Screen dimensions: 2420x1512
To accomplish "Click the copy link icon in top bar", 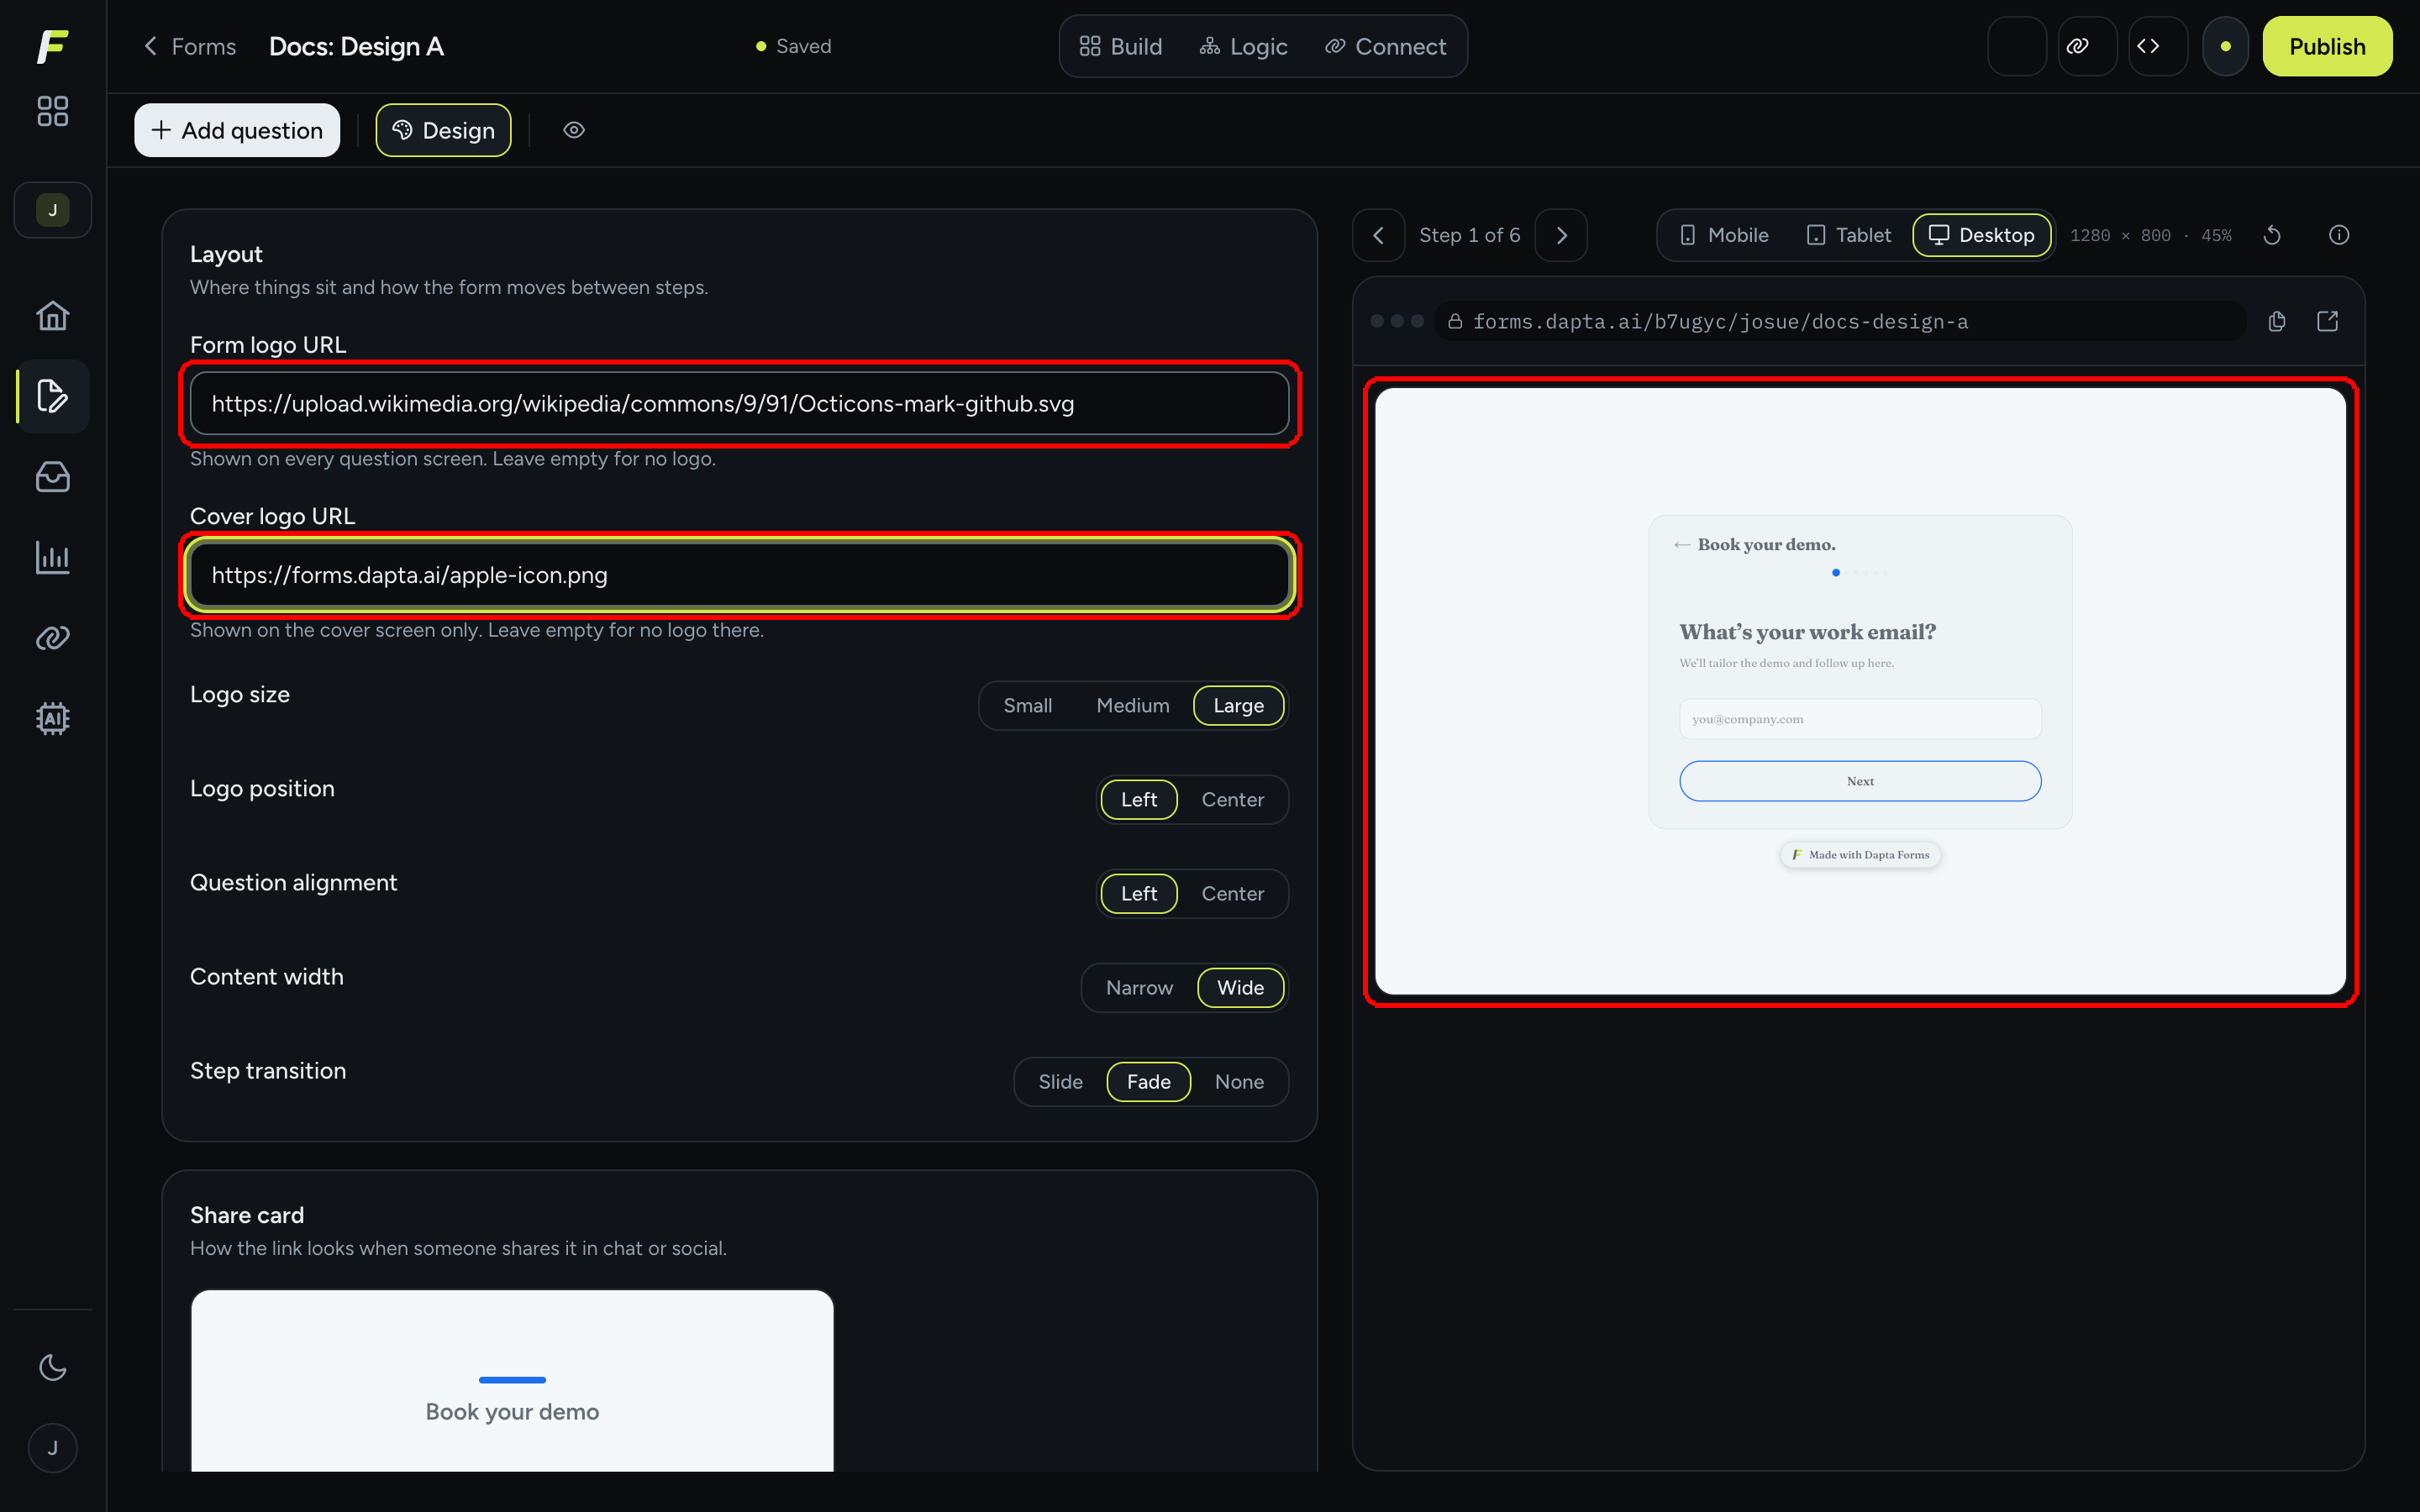I will [2087, 46].
